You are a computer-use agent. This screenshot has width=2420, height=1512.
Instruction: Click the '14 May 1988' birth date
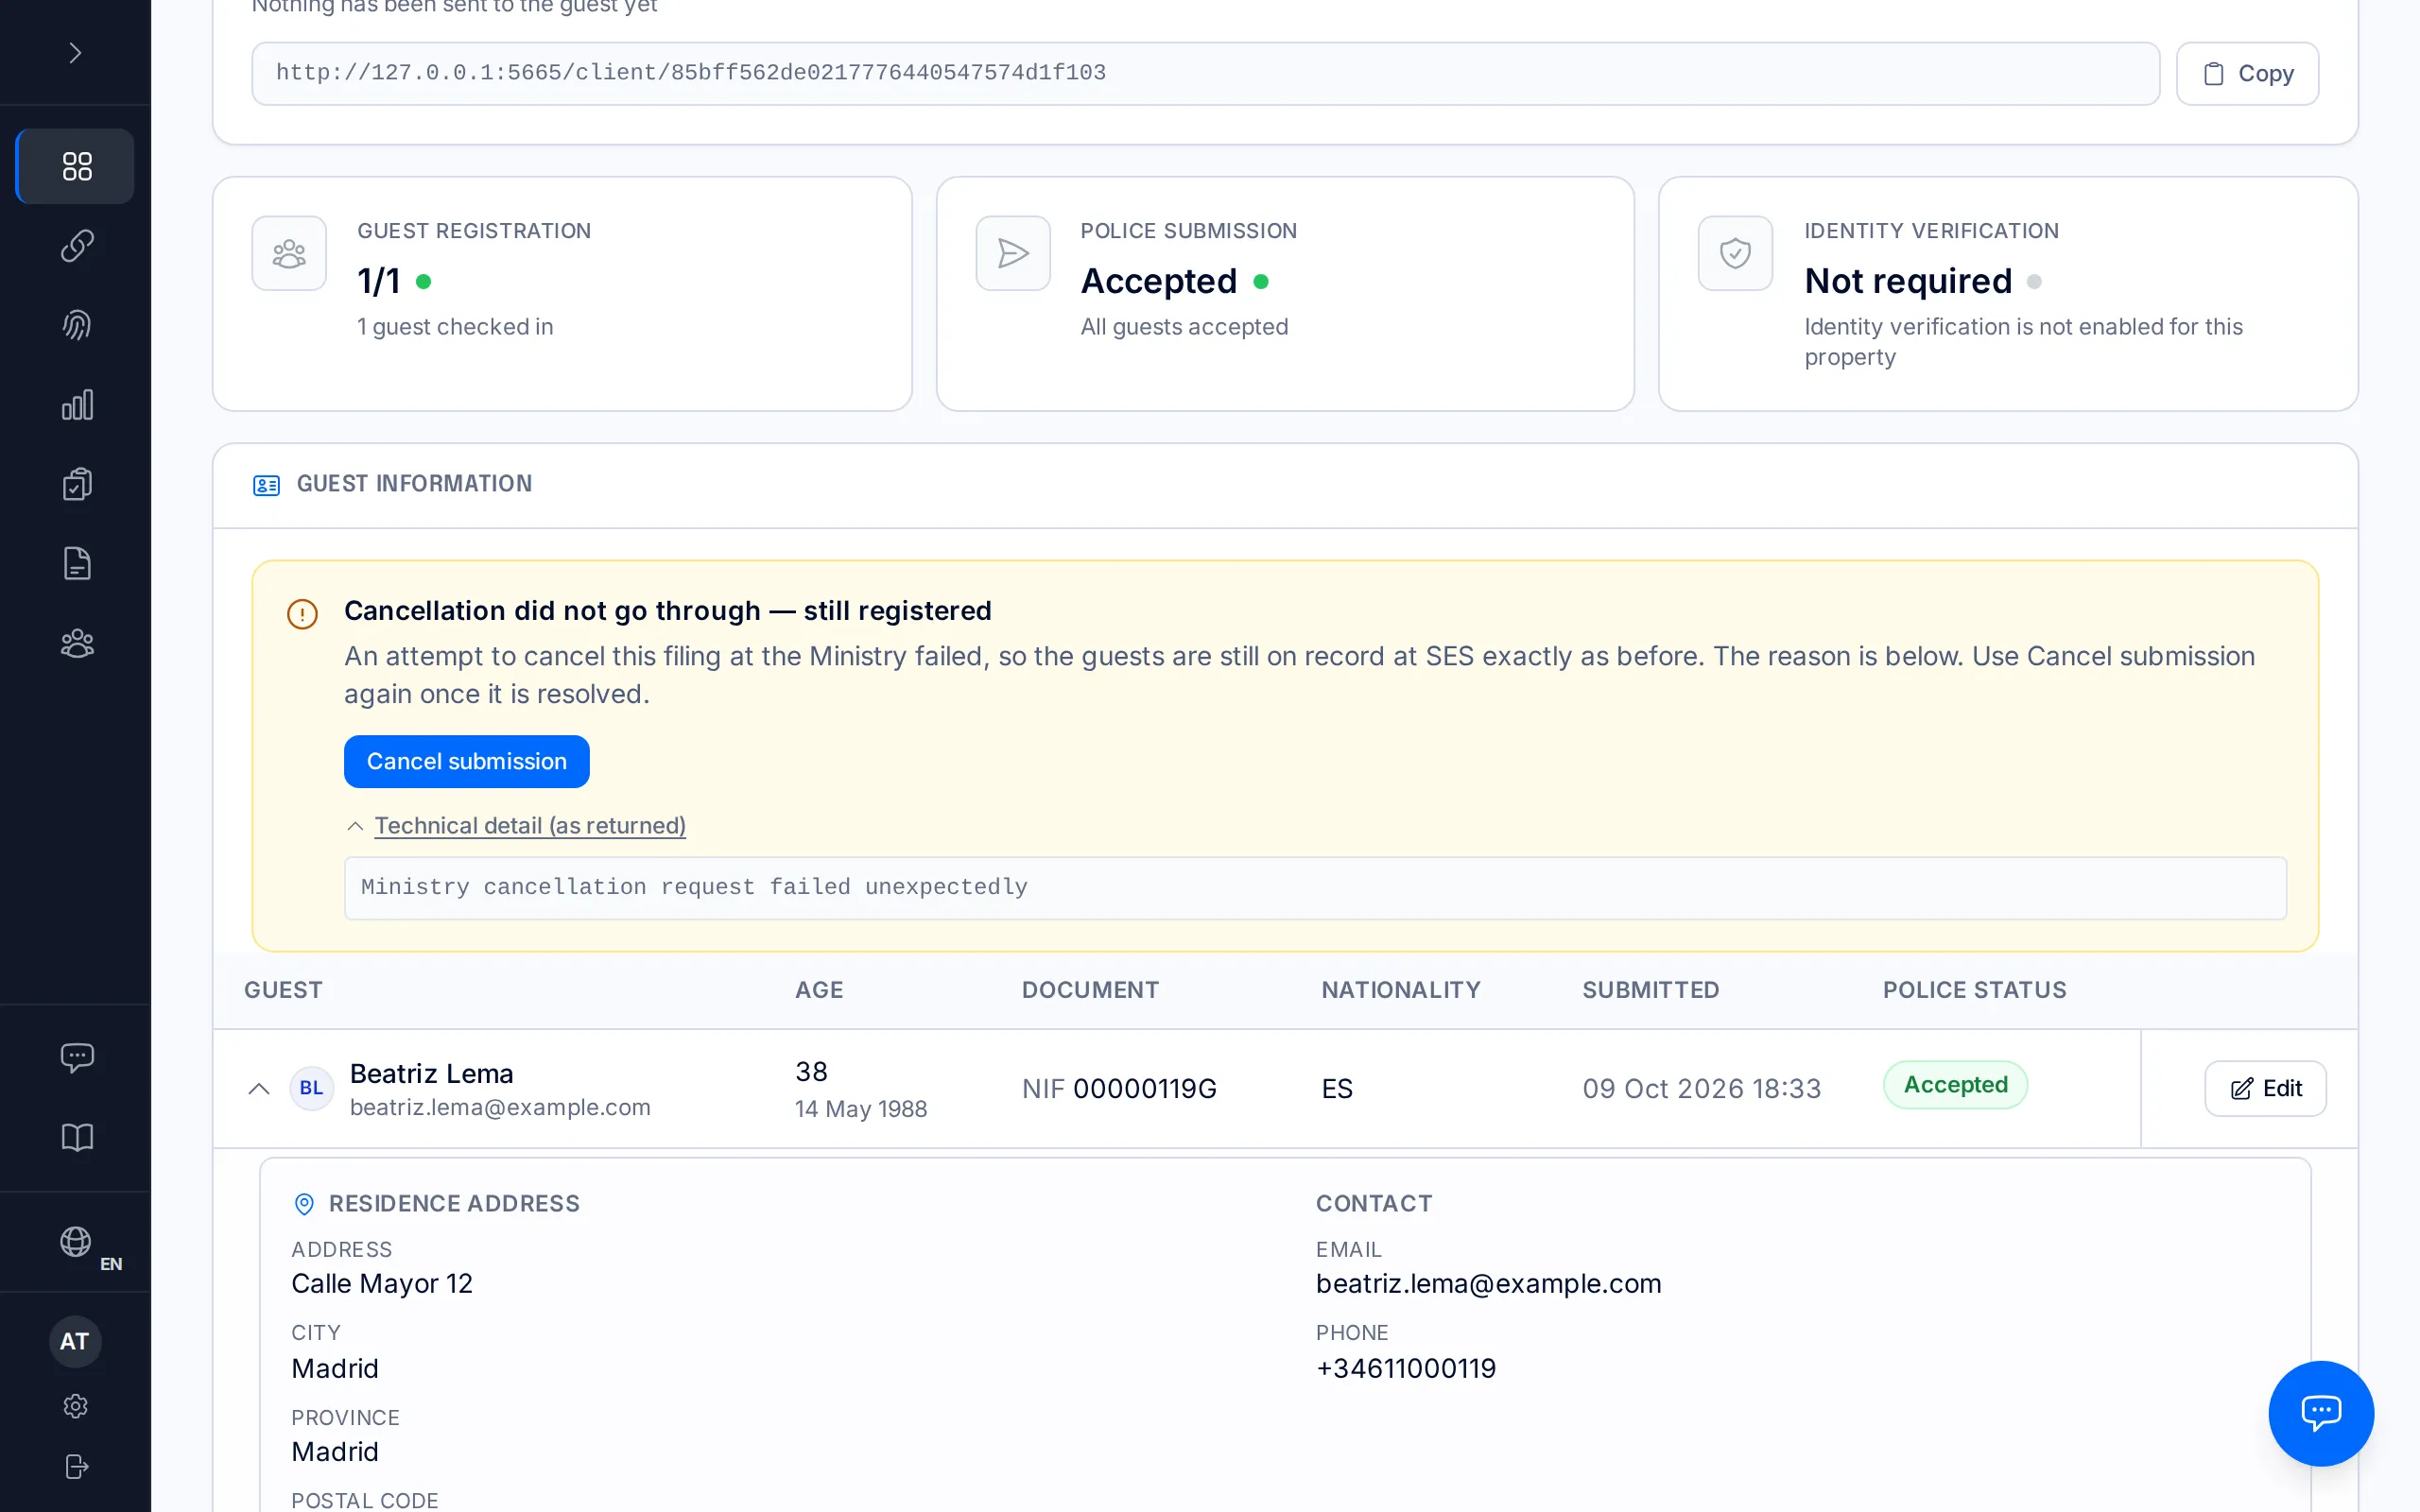pyautogui.click(x=860, y=1109)
